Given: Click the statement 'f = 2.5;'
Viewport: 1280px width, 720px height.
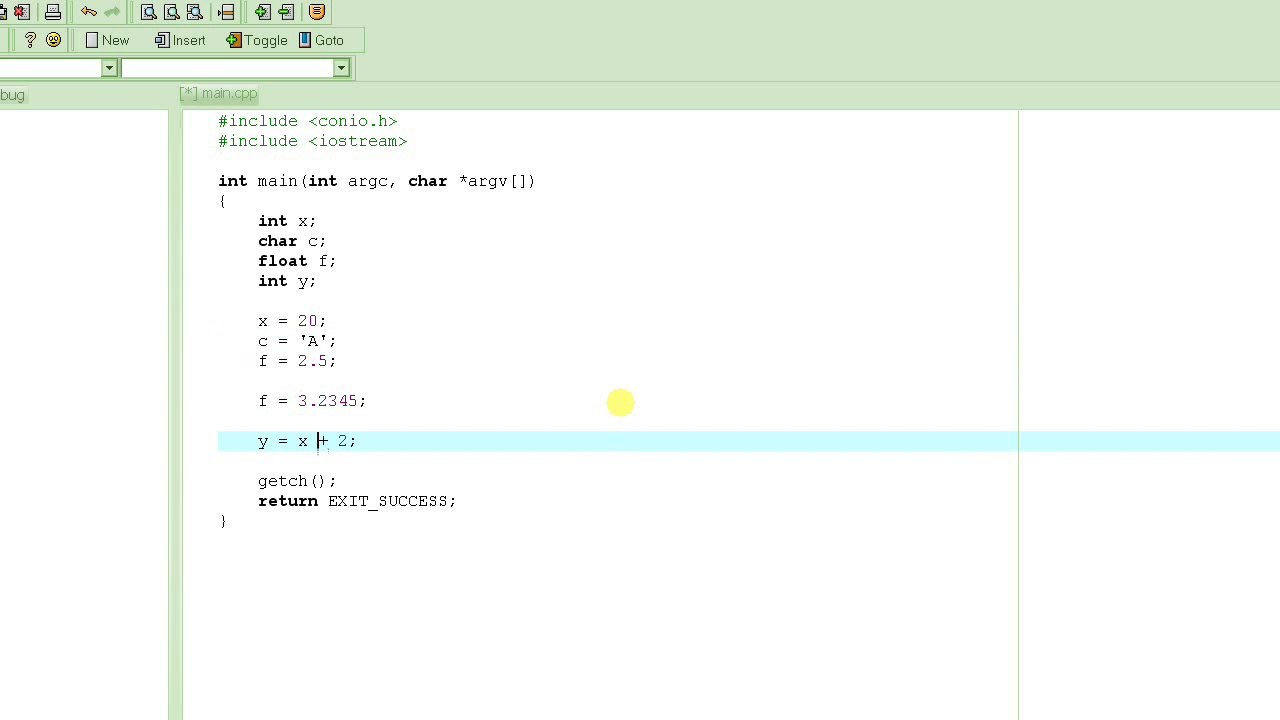Looking at the screenshot, I should click(x=297, y=361).
